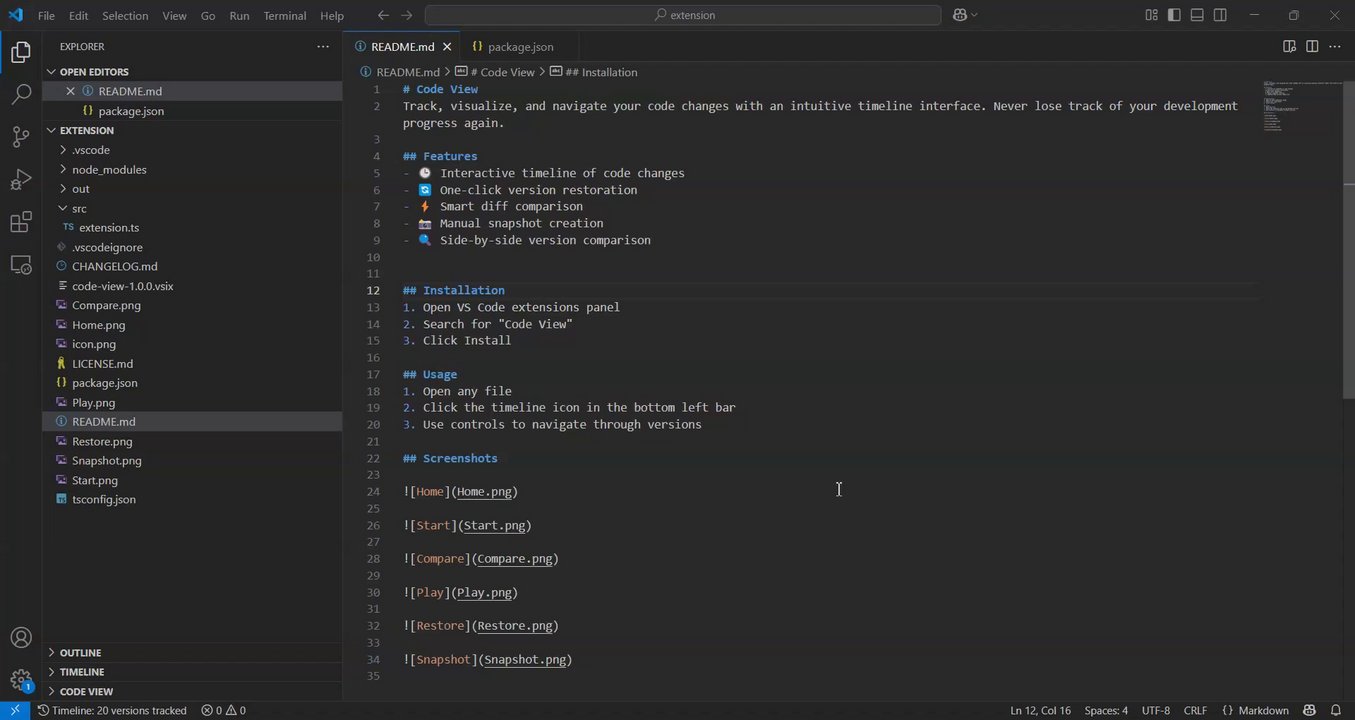The image size is (1355, 720).
Task: Collapse the Open Editors section
Action: pyautogui.click(x=192, y=72)
